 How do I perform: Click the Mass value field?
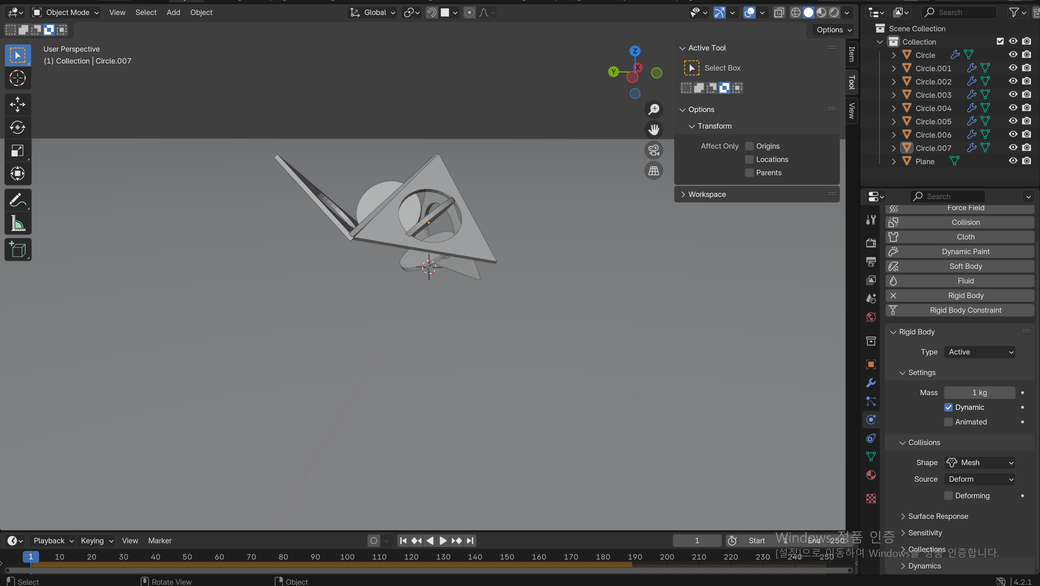point(979,393)
